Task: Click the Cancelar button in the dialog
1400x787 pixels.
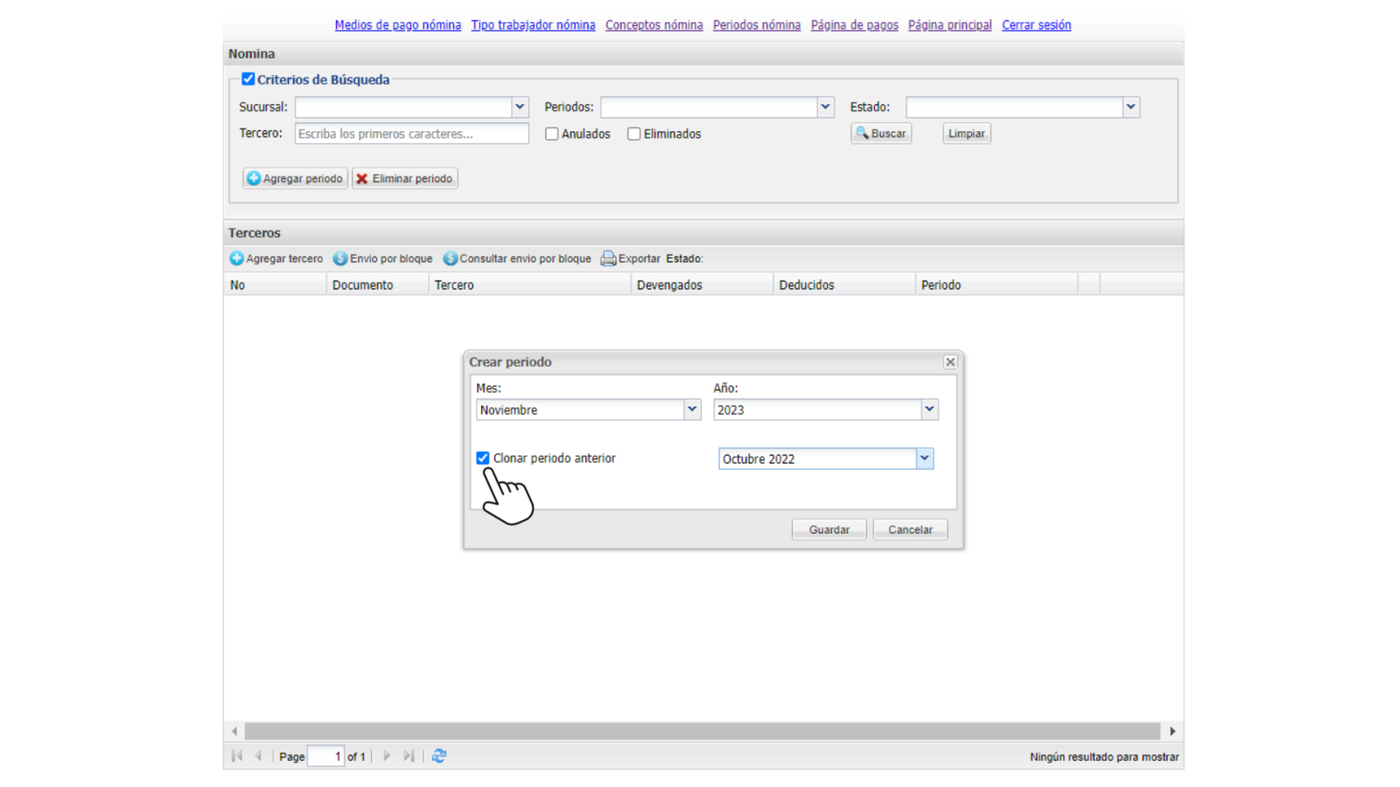Action: 910,529
